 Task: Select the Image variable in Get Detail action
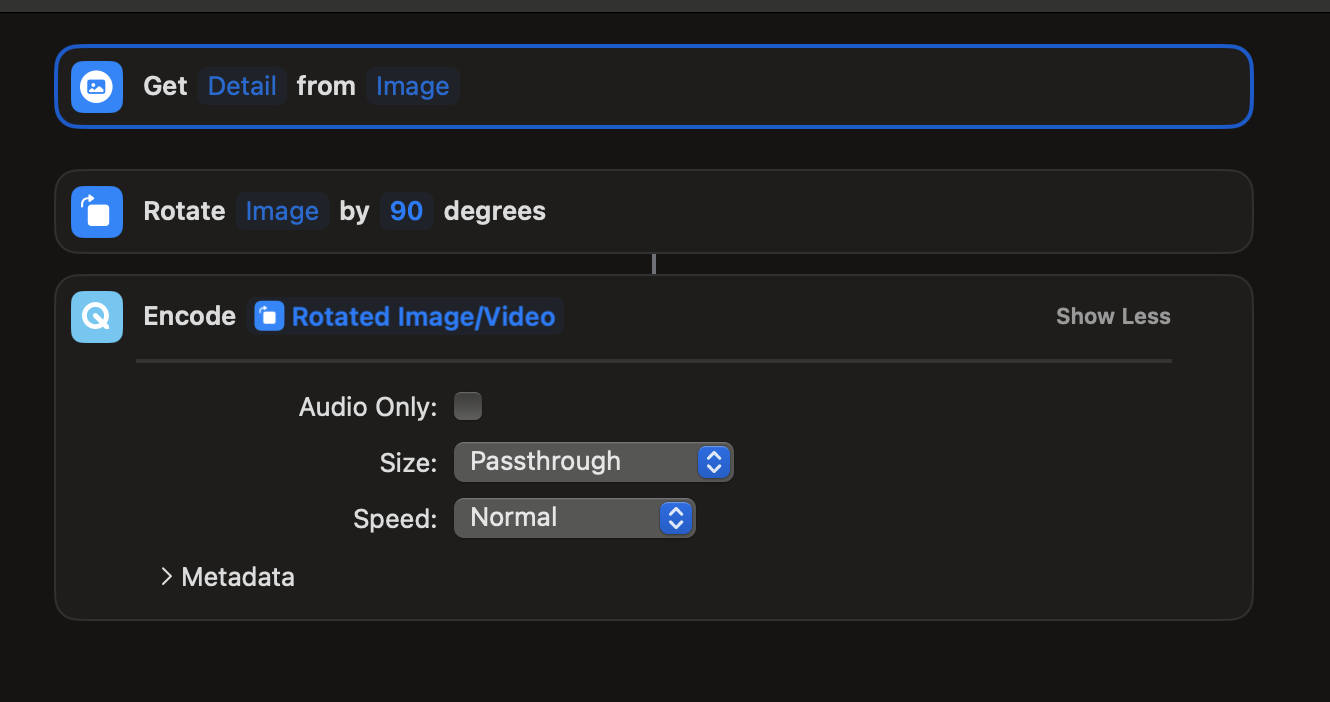pyautogui.click(x=412, y=87)
